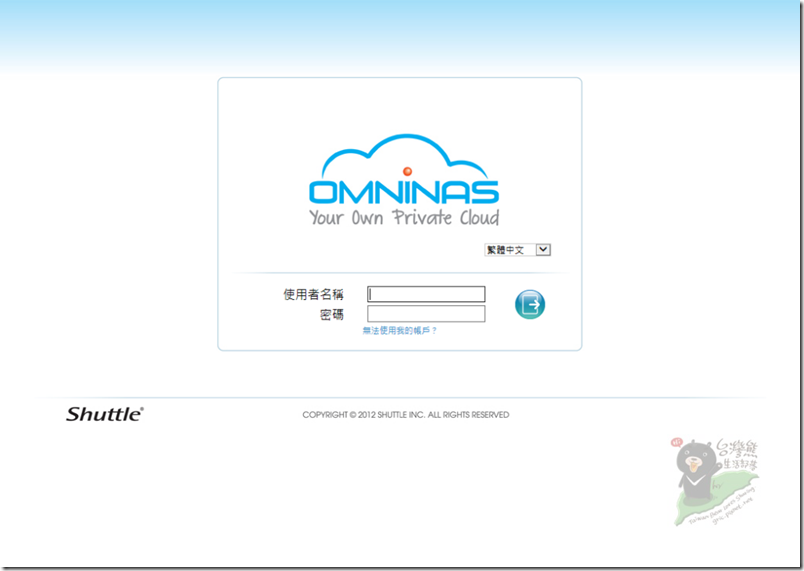Click the Copyright 2012 Shuttle Inc. text
The image size is (804, 571).
pos(406,415)
